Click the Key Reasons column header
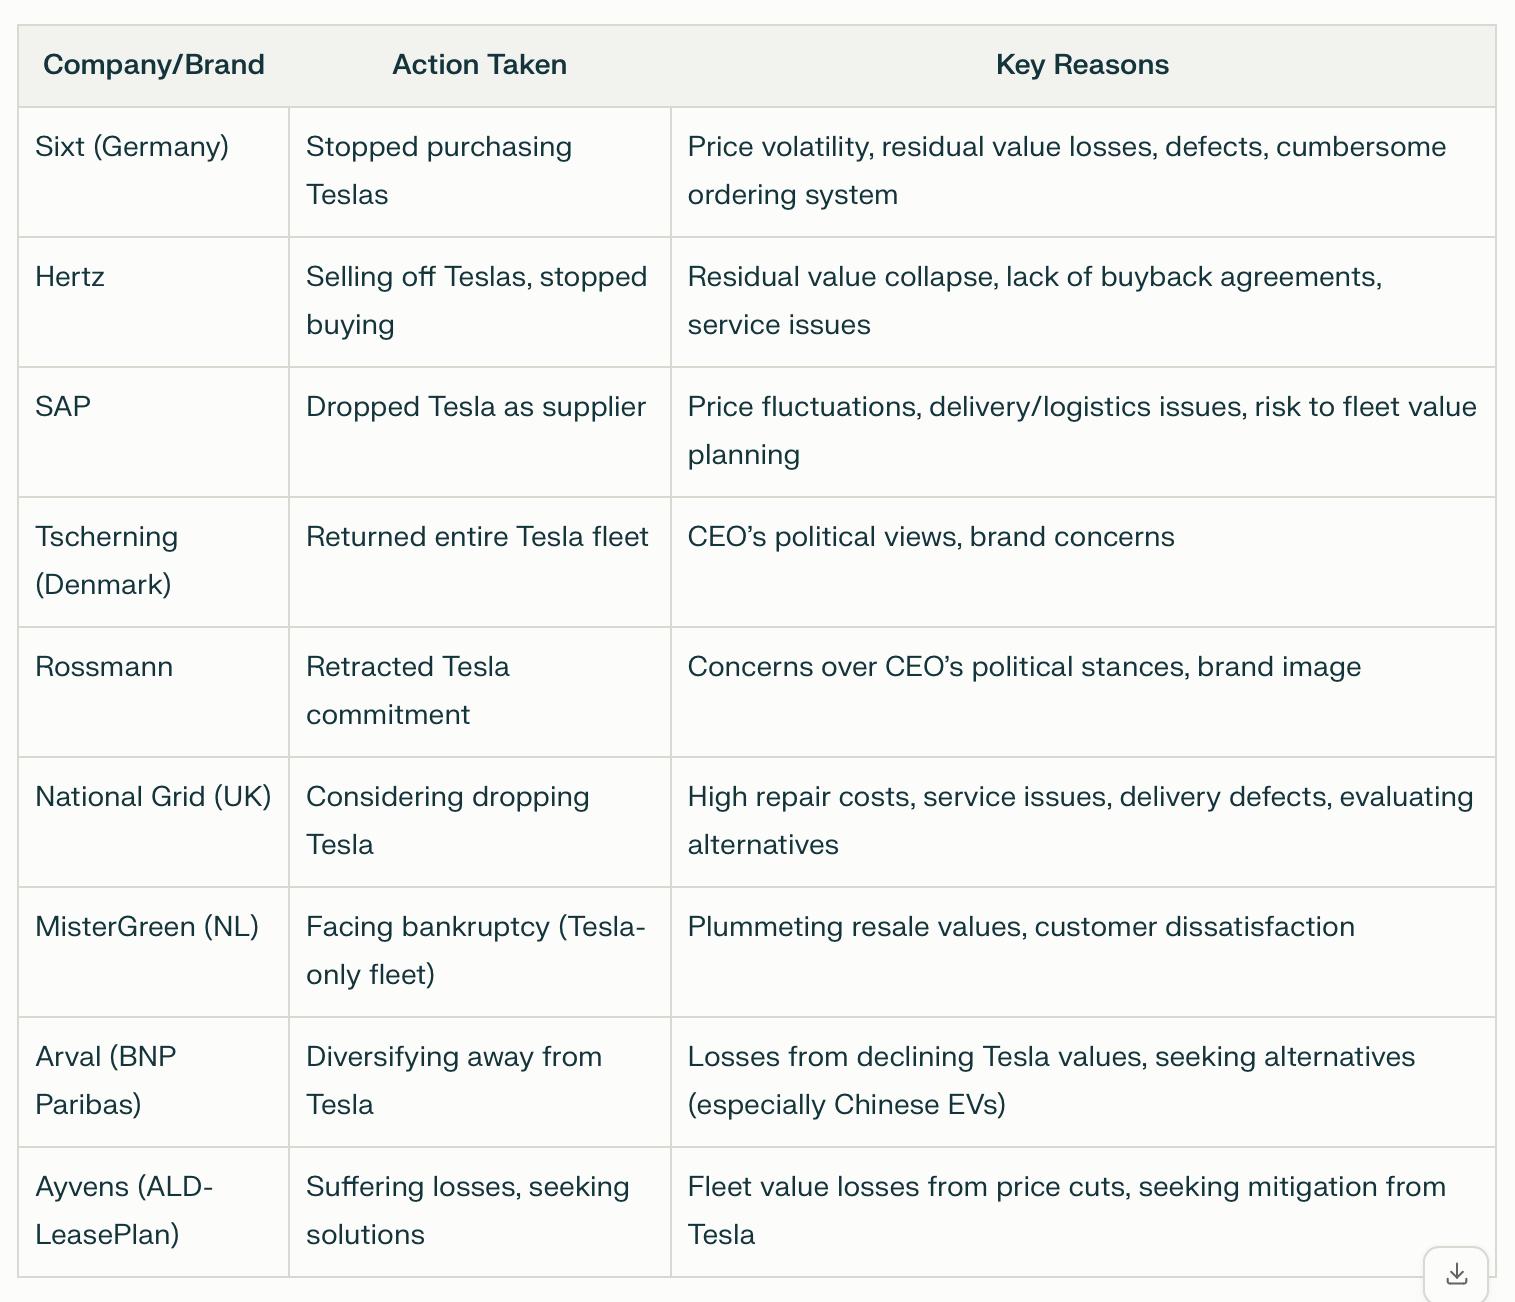Viewport: 1515px width, 1302px height. 1082,65
